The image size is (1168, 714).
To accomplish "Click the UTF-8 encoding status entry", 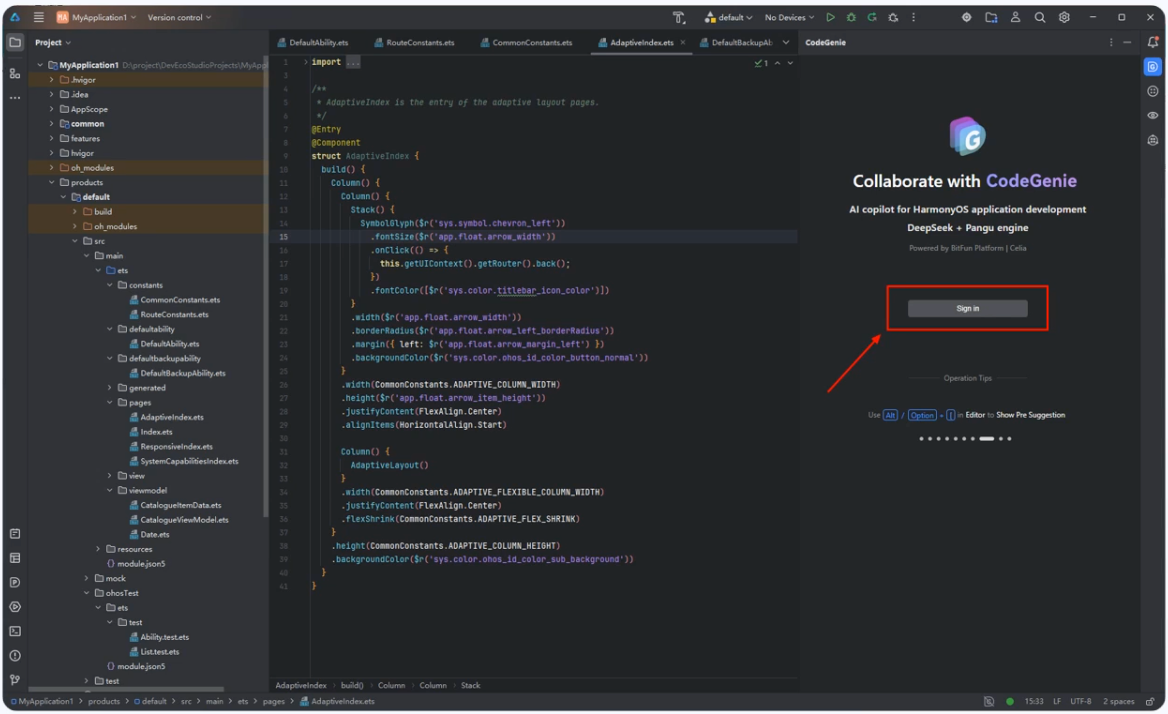I will tap(1080, 701).
